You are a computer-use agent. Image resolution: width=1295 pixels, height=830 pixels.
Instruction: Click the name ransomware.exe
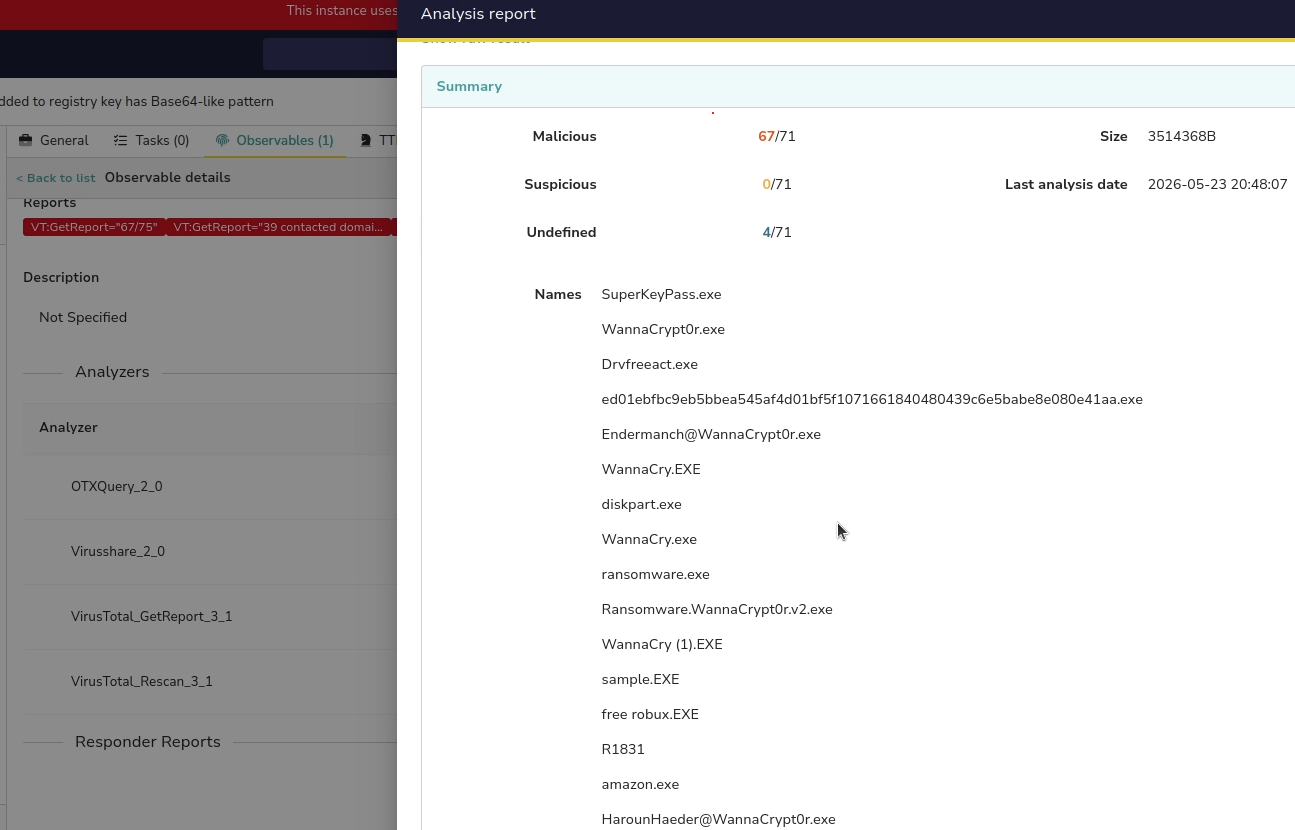tap(655, 574)
